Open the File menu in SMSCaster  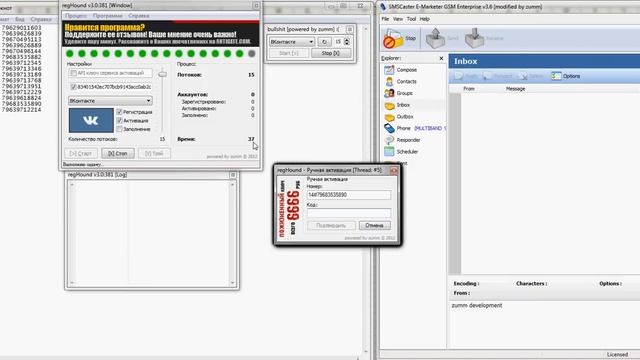coord(385,19)
